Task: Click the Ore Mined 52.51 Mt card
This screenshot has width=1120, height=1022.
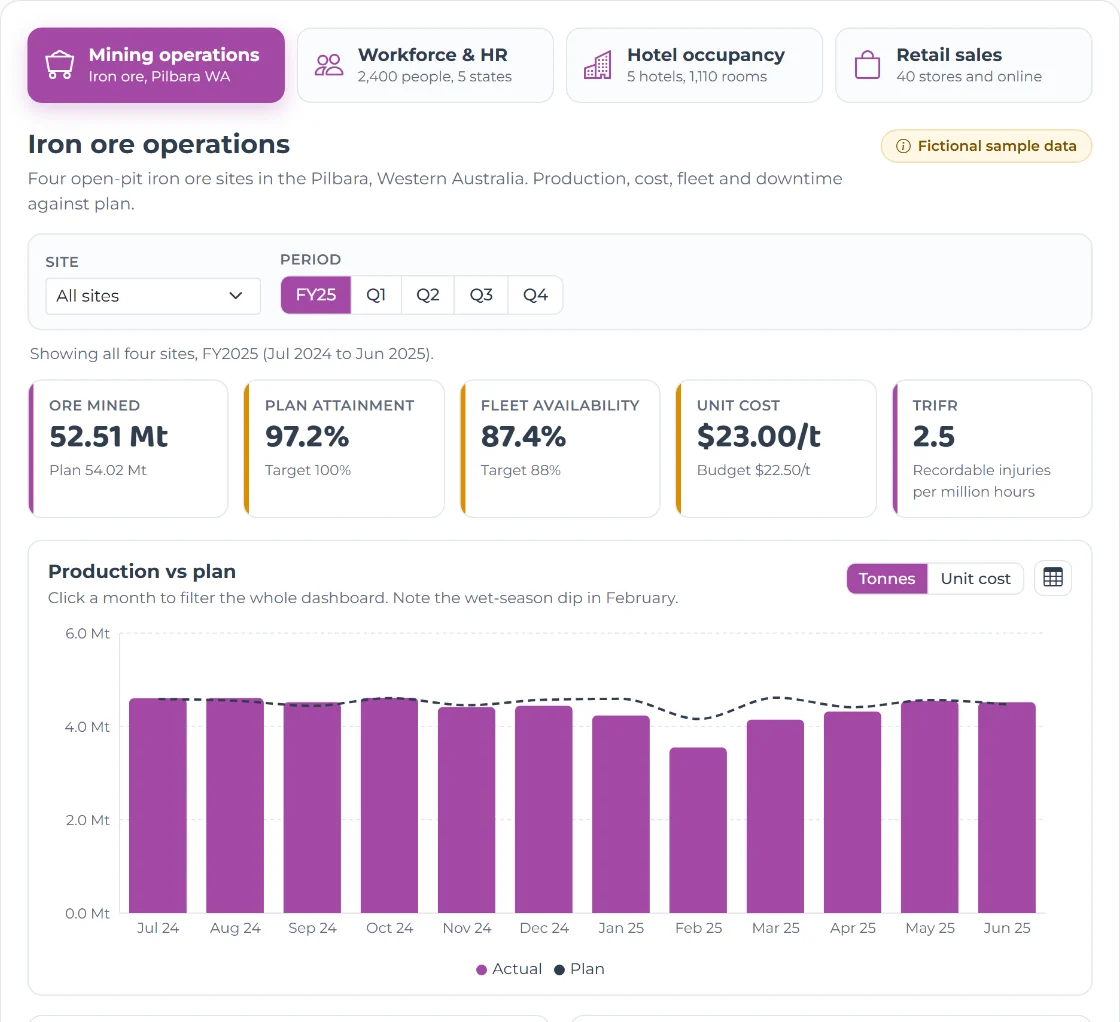Action: click(129, 449)
